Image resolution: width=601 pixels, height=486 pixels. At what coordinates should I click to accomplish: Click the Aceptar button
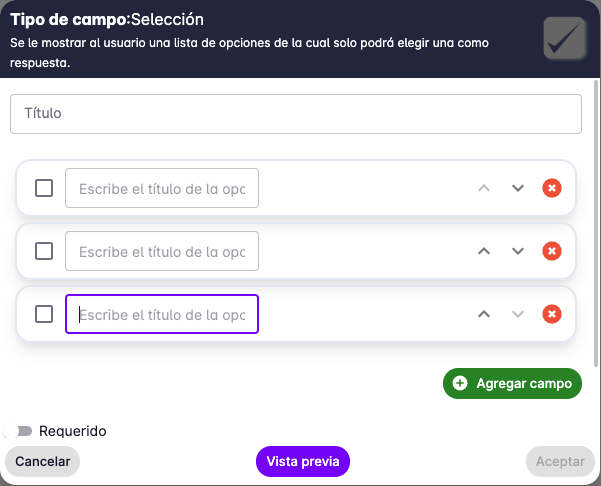point(560,461)
